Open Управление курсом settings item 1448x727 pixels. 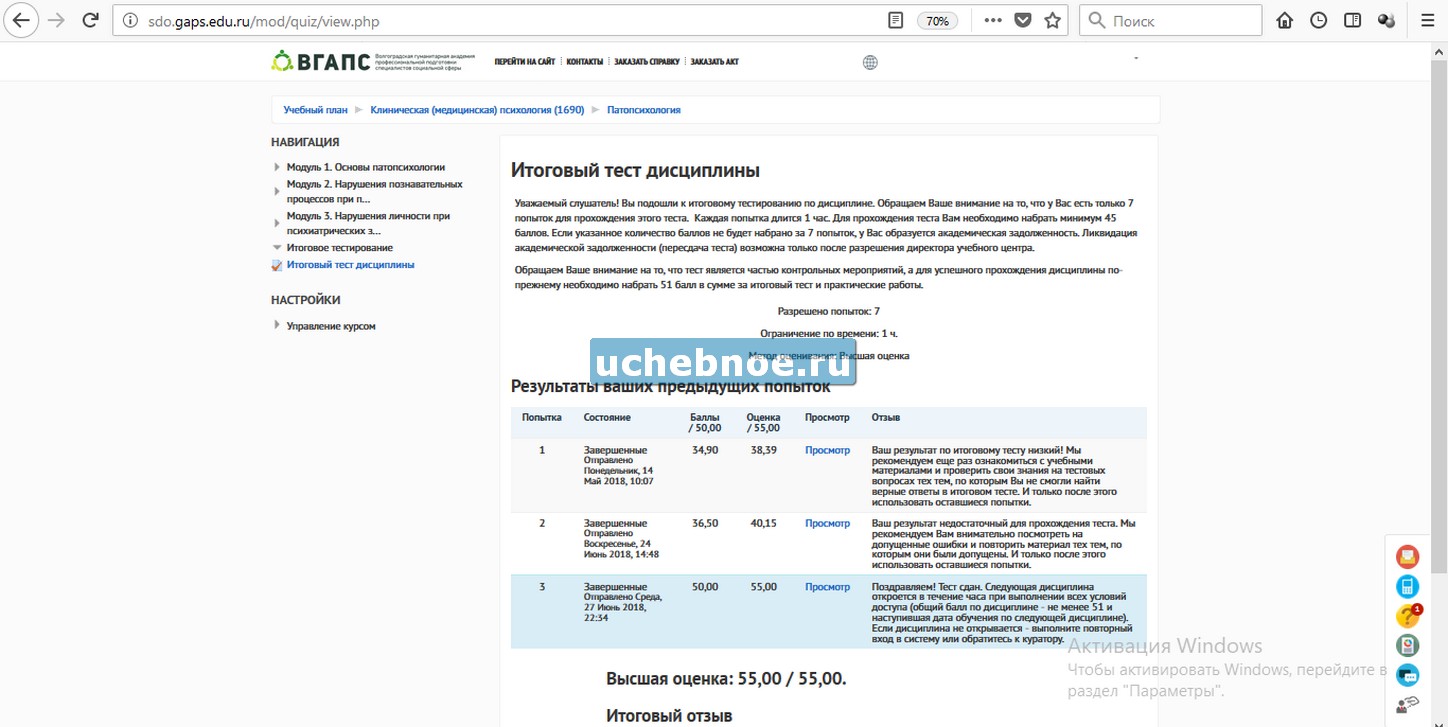pos(331,326)
